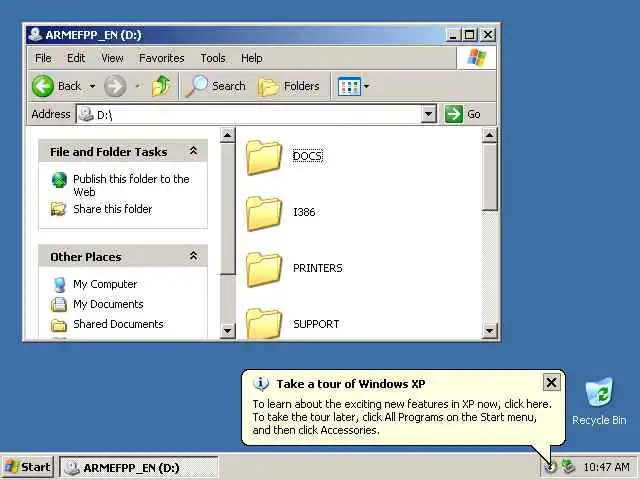The image size is (640, 480).
Task: Select the I386 folder icon
Action: 264,213
